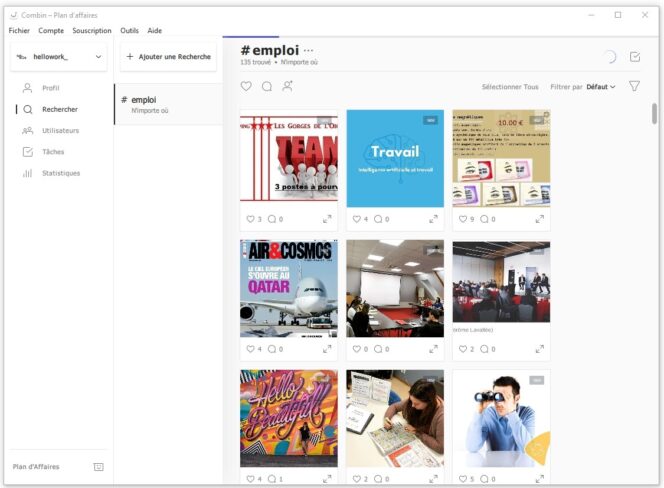Like the 10.00 € products post
The width and height of the screenshot is (664, 488).
[x=463, y=219]
